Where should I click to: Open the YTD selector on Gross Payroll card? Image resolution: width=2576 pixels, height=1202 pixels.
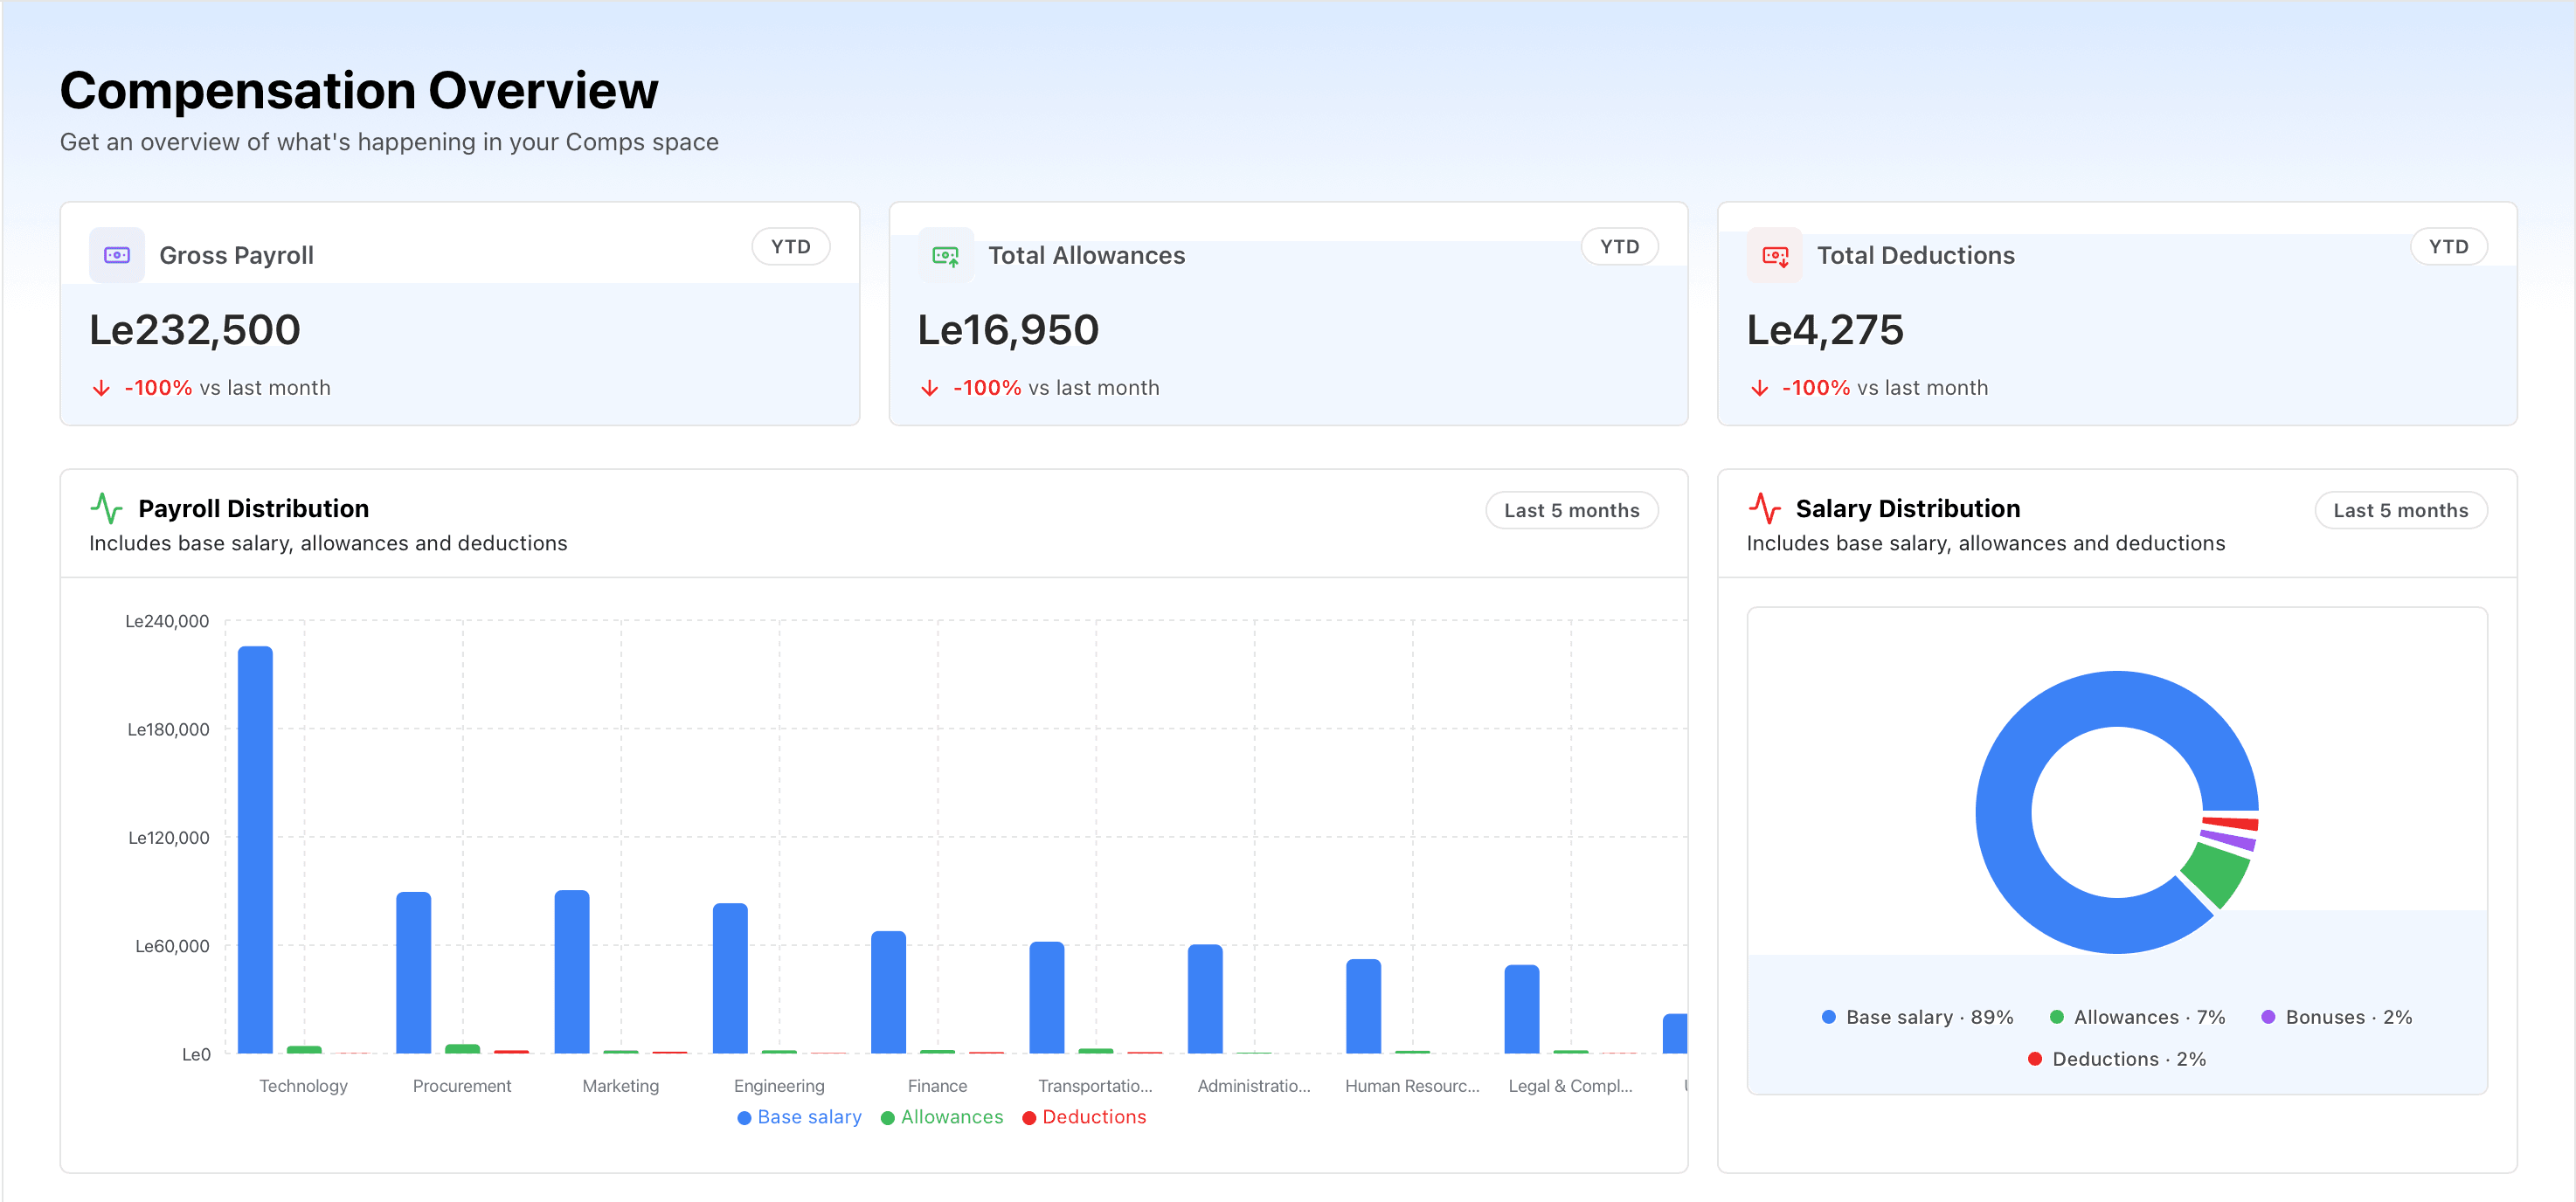tap(790, 247)
